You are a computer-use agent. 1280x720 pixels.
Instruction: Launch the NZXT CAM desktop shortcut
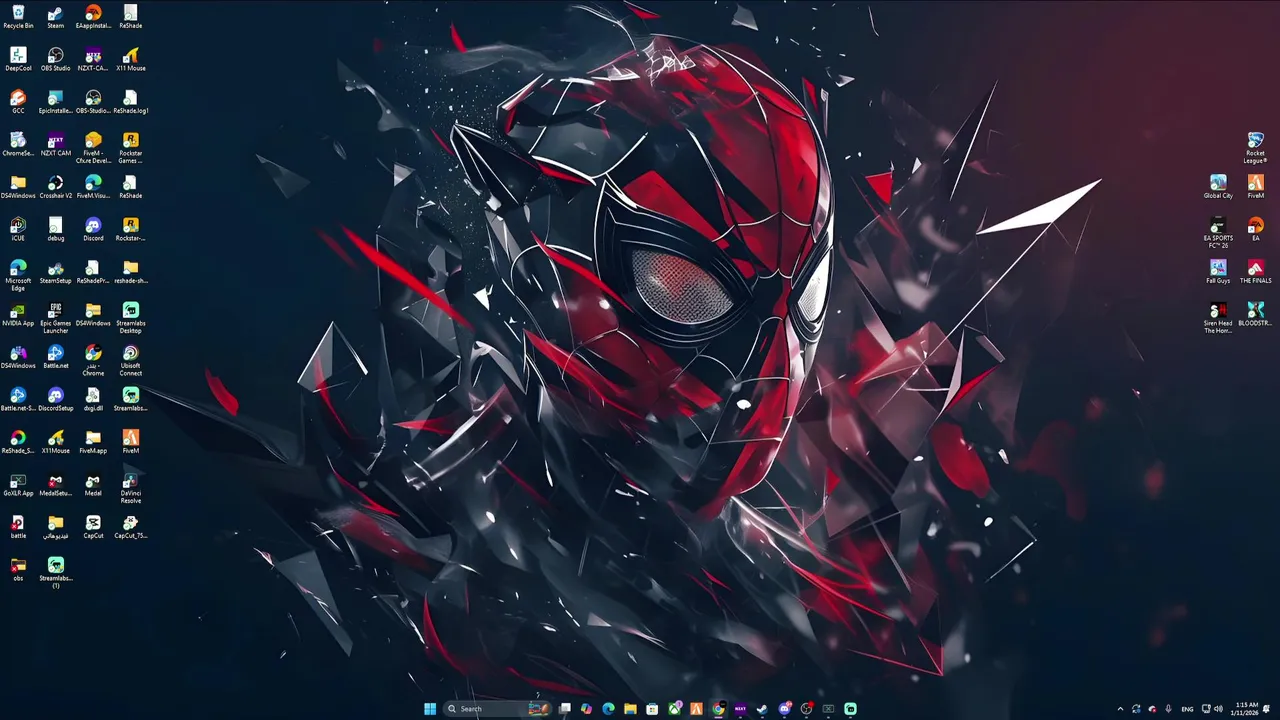coord(55,145)
